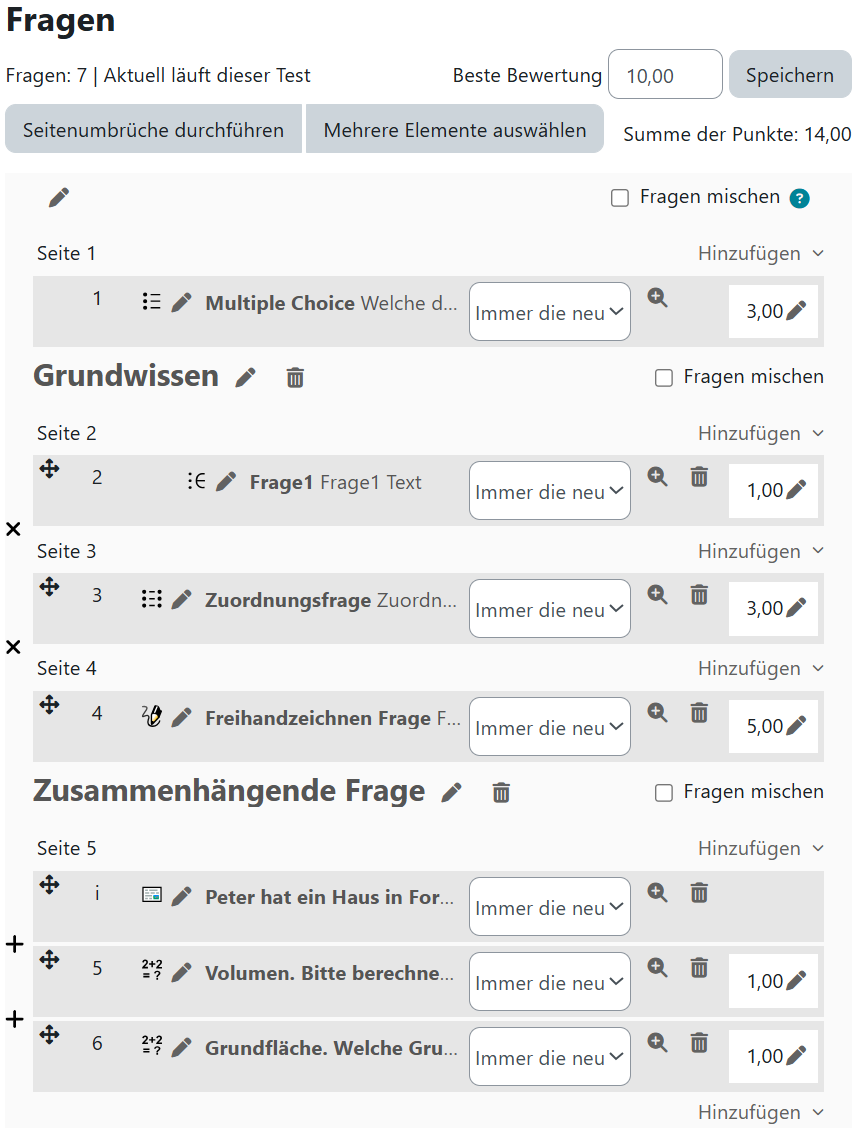The width and height of the screenshot is (856, 1130).
Task: Click Seitenumbrüche durchführen button
Action: (x=153, y=130)
